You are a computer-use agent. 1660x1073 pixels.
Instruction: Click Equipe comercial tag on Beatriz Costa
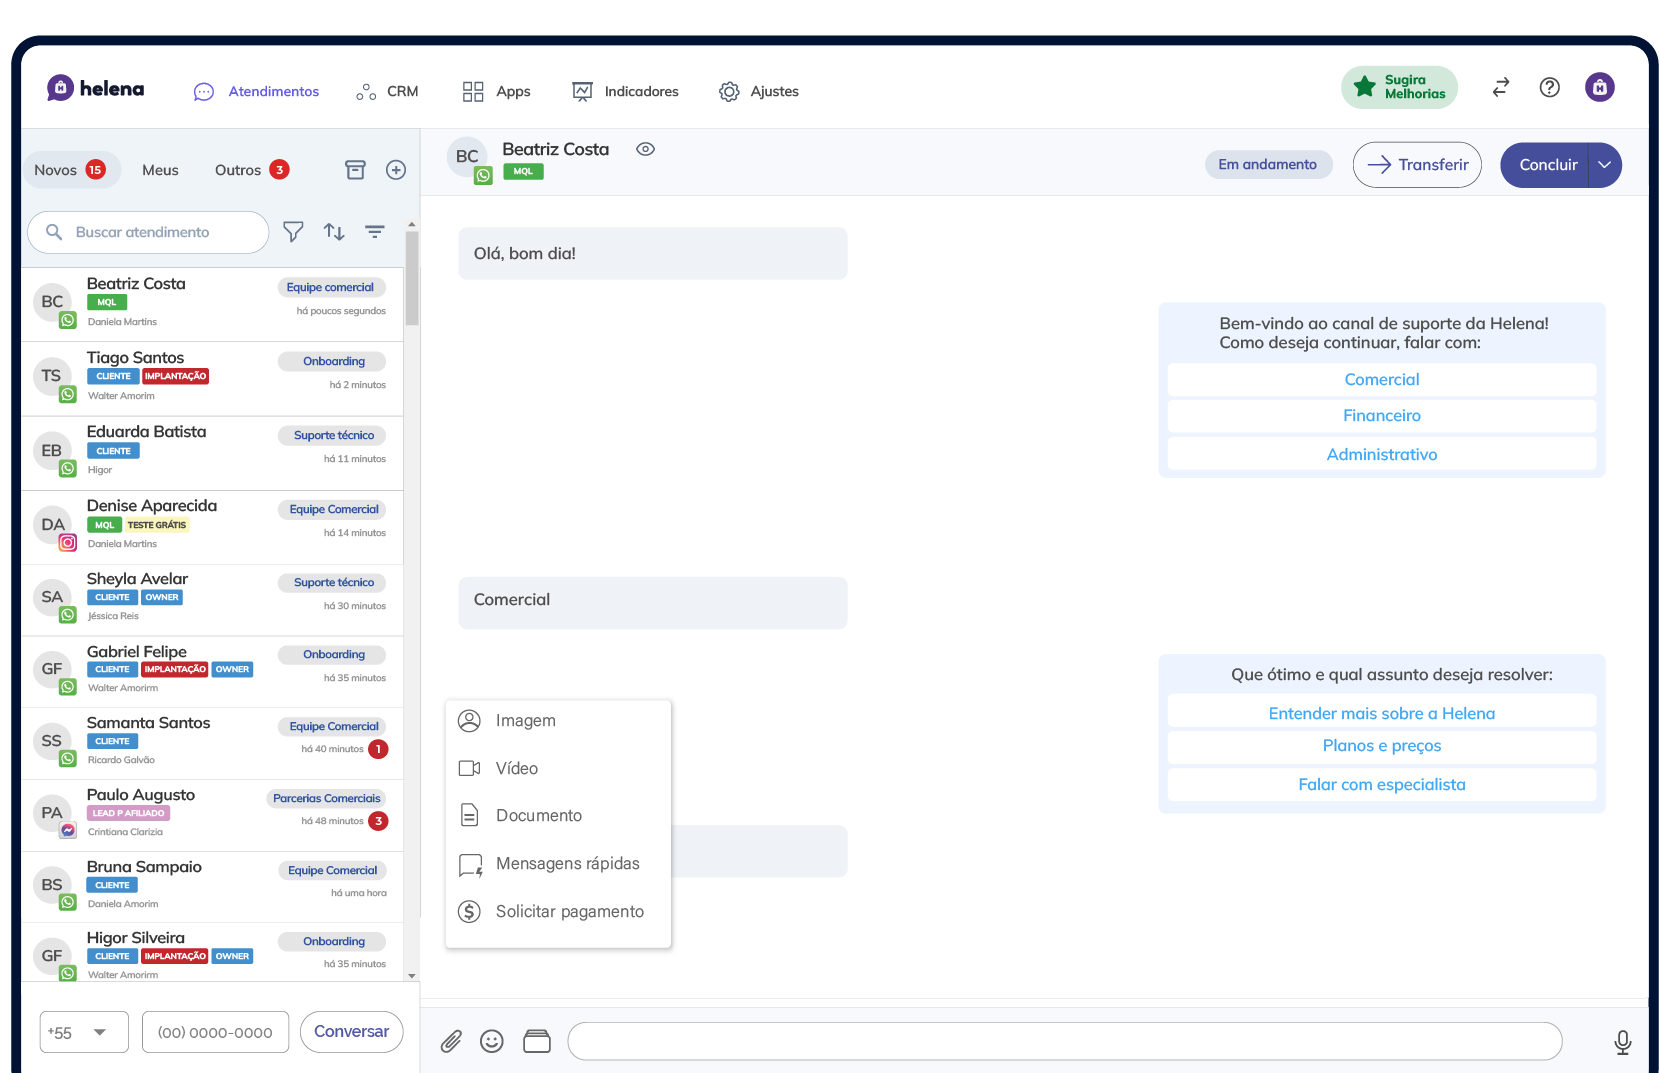point(330,287)
